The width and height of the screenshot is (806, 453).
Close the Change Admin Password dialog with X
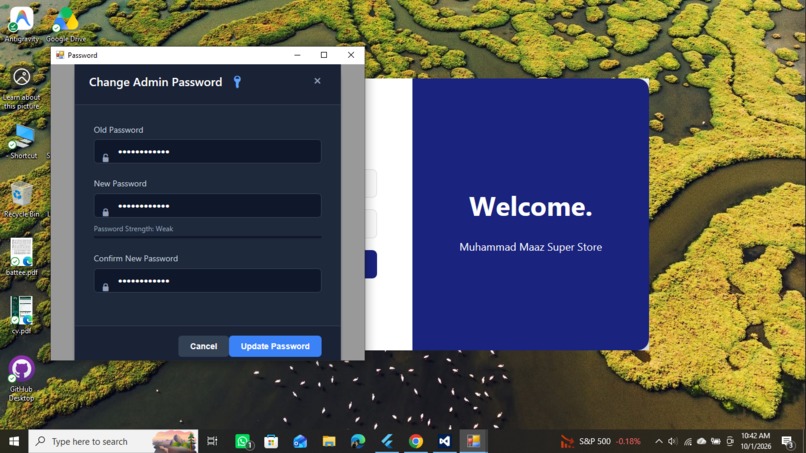tap(317, 81)
